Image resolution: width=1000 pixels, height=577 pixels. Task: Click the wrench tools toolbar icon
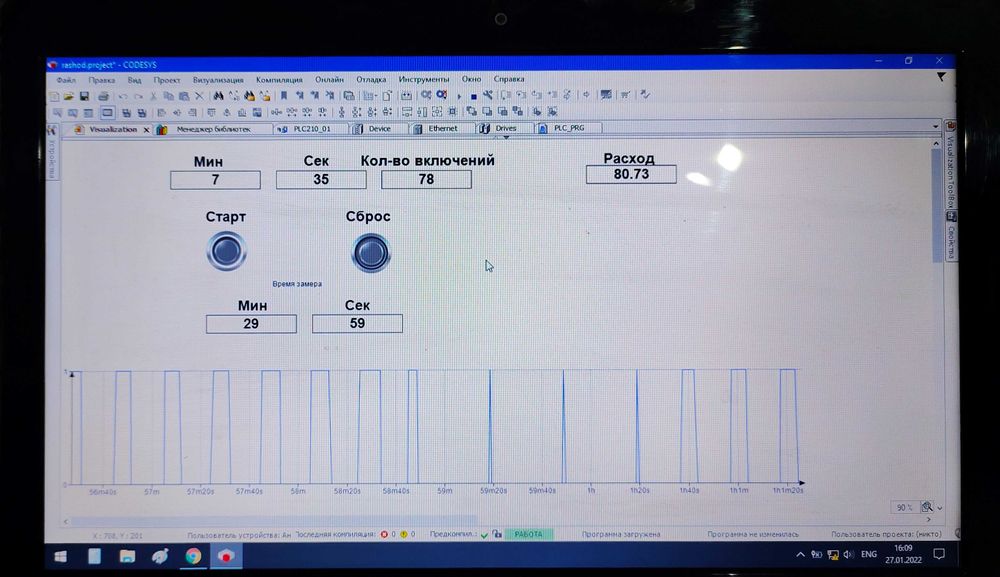coord(488,95)
